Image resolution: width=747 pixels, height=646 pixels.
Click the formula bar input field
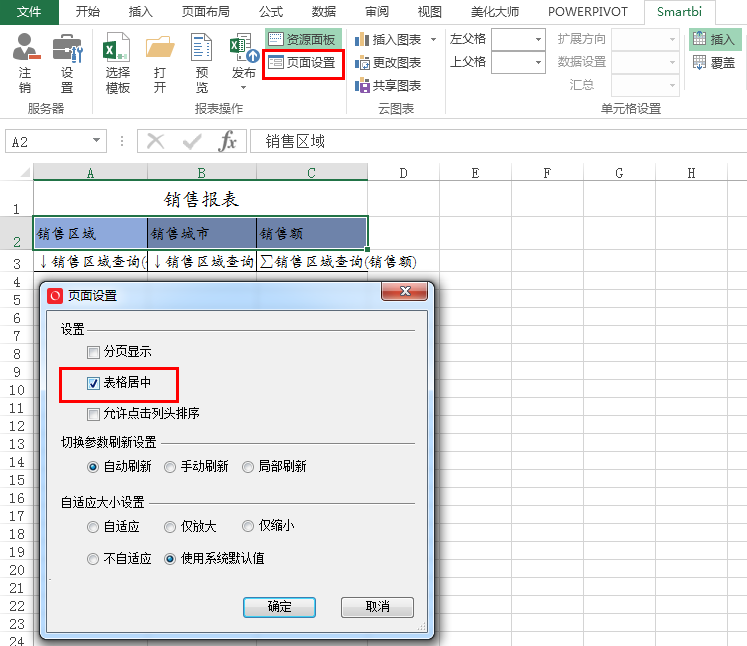[498, 141]
